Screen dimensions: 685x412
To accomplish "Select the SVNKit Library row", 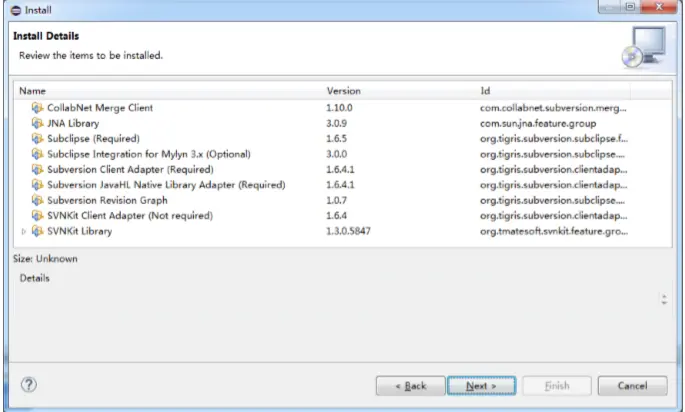I will point(343,231).
